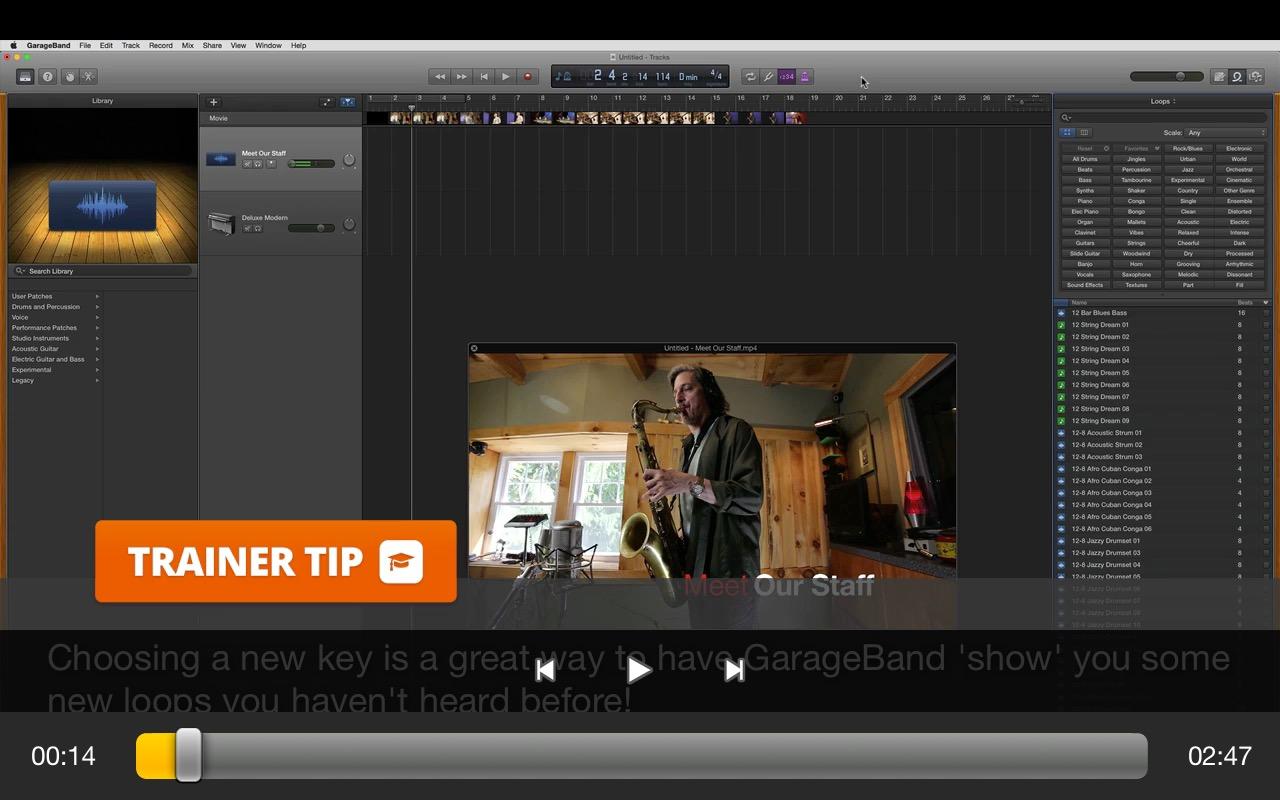Add a new track with plus button
1280x800 pixels.
pos(213,102)
